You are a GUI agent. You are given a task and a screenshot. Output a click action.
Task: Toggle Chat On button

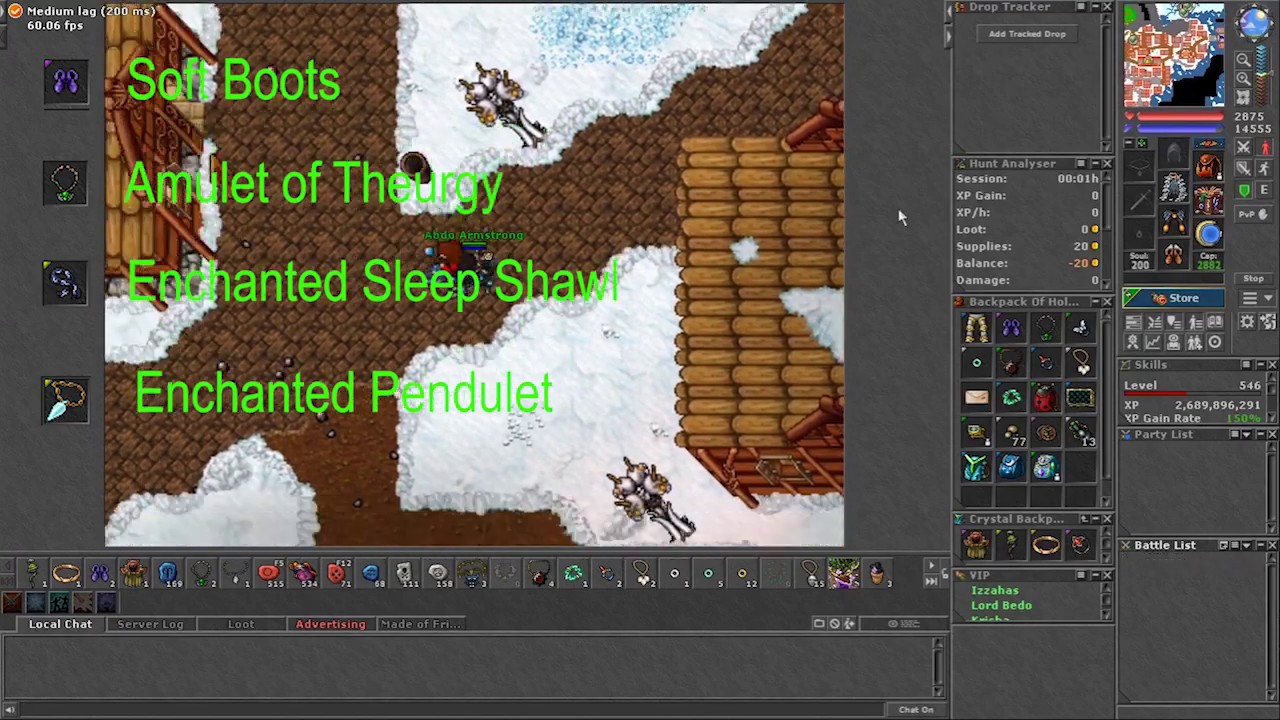coord(915,710)
